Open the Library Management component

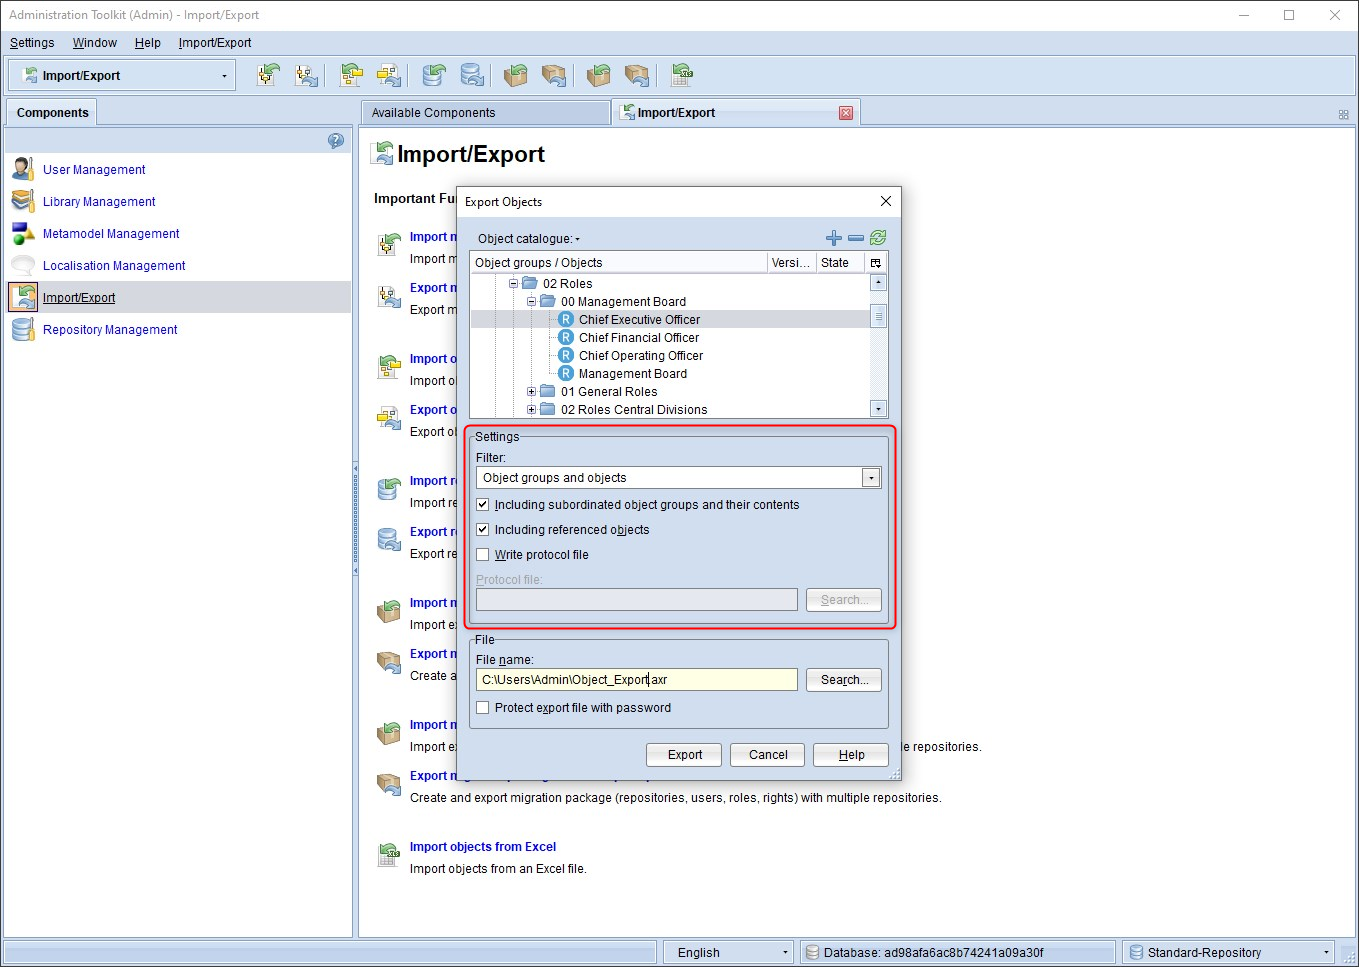coord(99,202)
